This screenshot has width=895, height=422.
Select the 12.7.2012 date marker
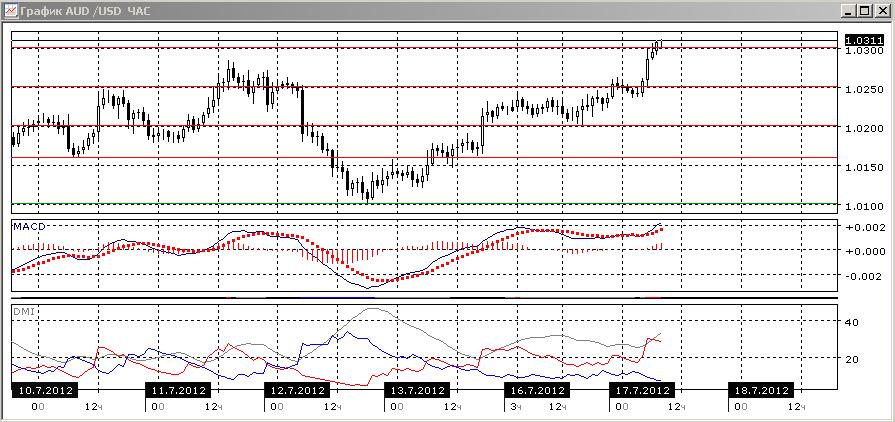pos(297,391)
